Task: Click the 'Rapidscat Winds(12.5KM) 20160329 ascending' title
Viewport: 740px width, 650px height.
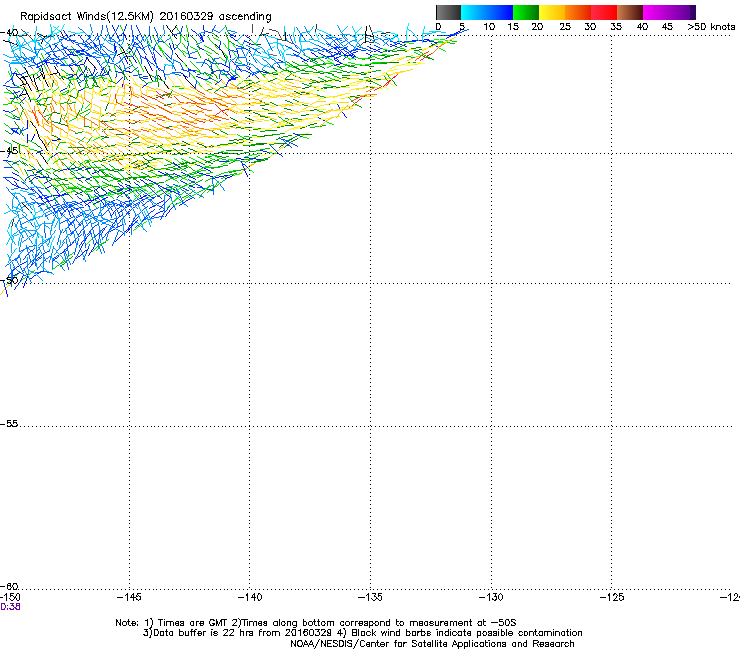Action: [x=146, y=17]
